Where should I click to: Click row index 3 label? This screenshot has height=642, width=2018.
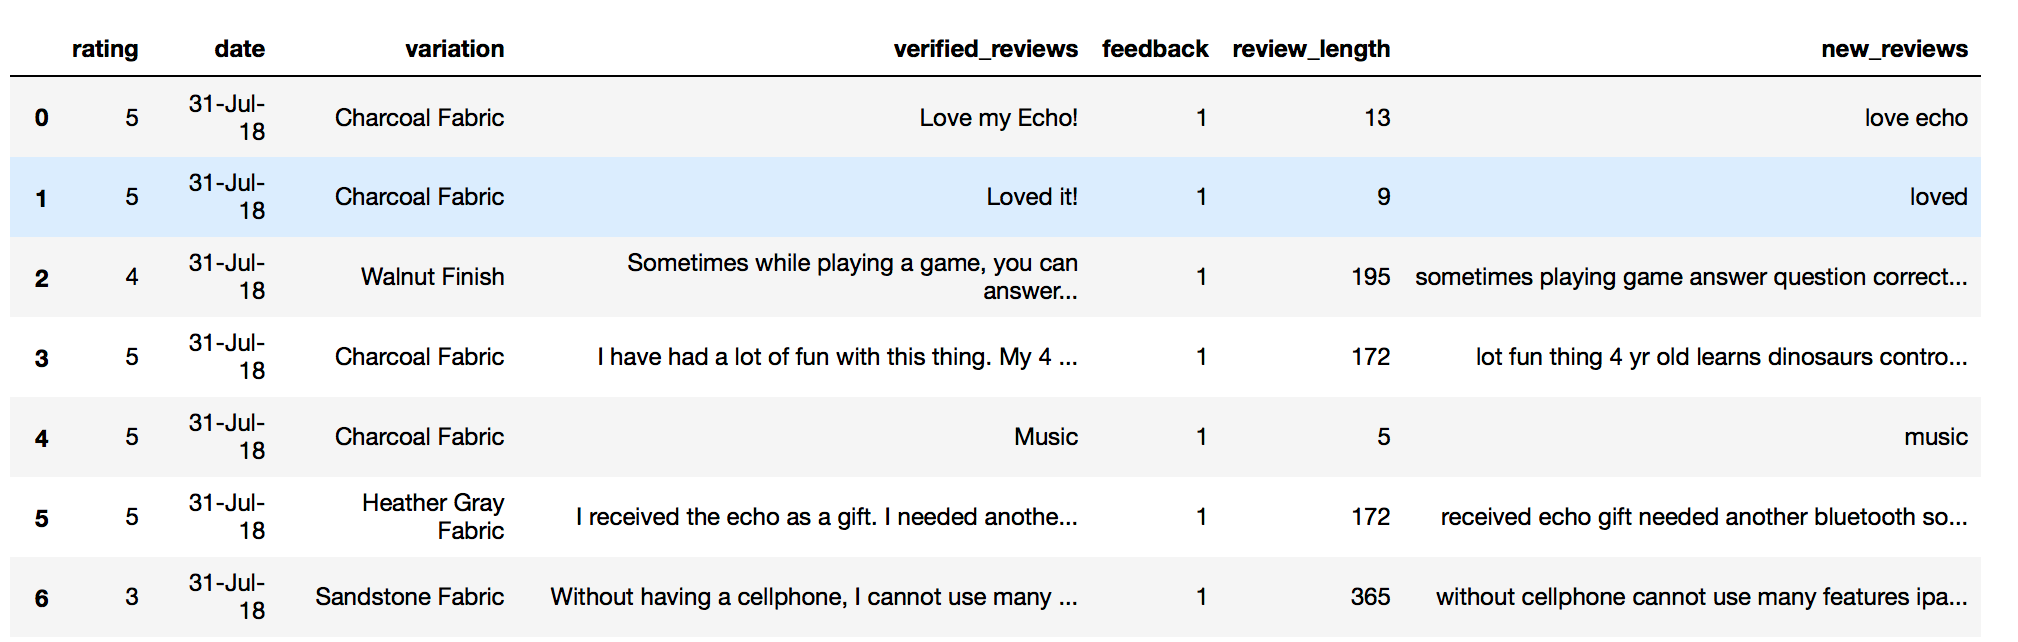41,358
